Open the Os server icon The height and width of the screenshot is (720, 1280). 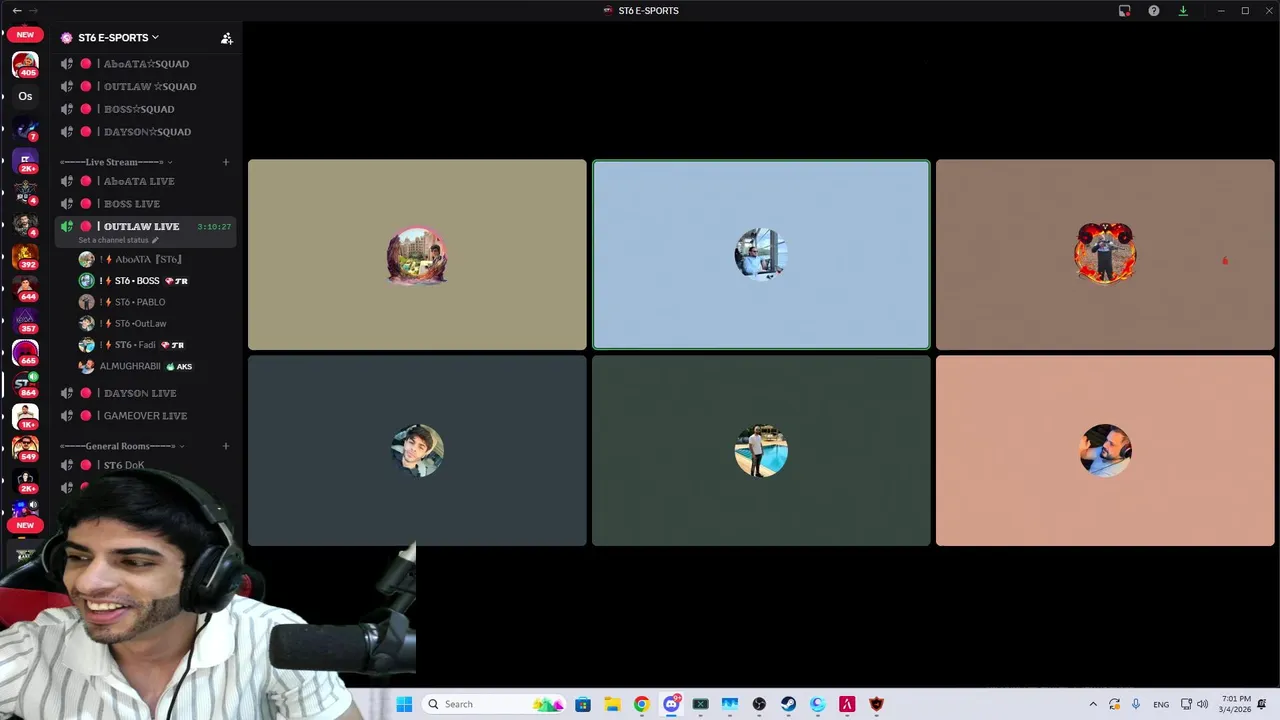click(x=25, y=97)
